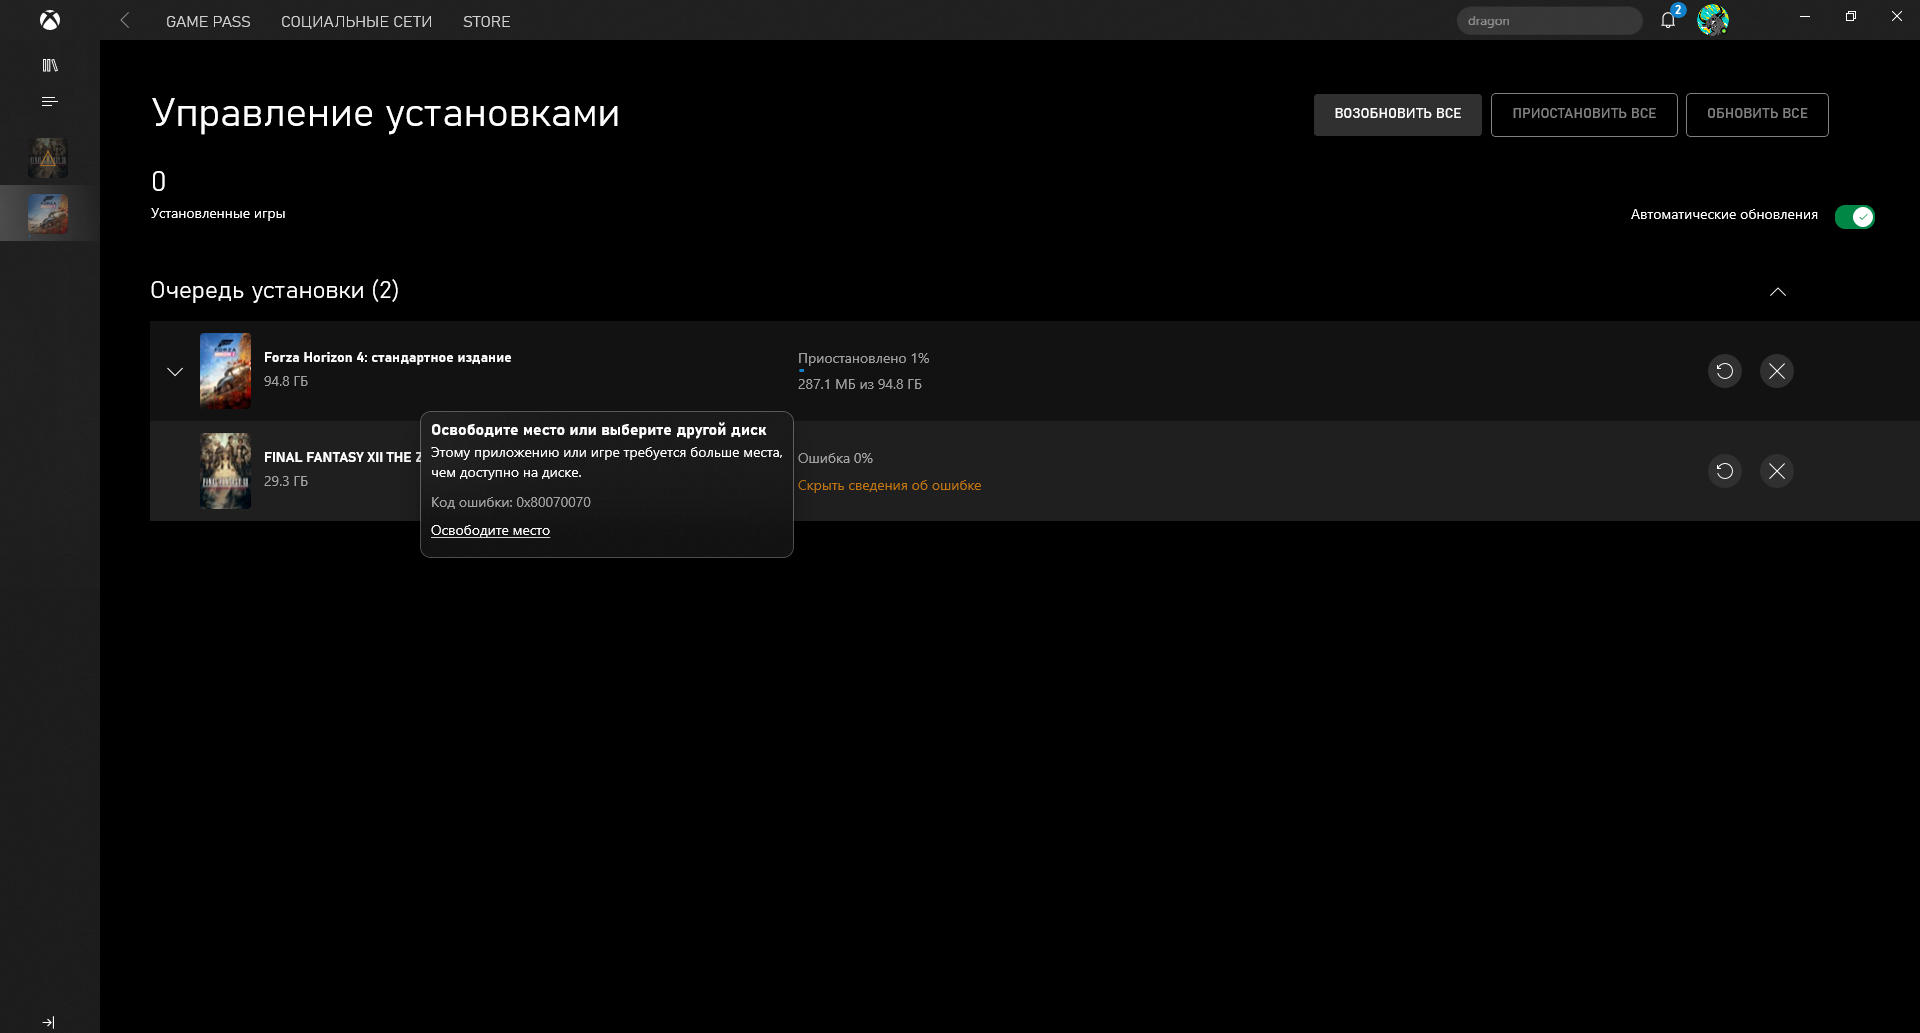Click ВОЗОБНОВИТЬ ВСЕ button
Viewport: 1920px width, 1033px height.
coord(1397,114)
